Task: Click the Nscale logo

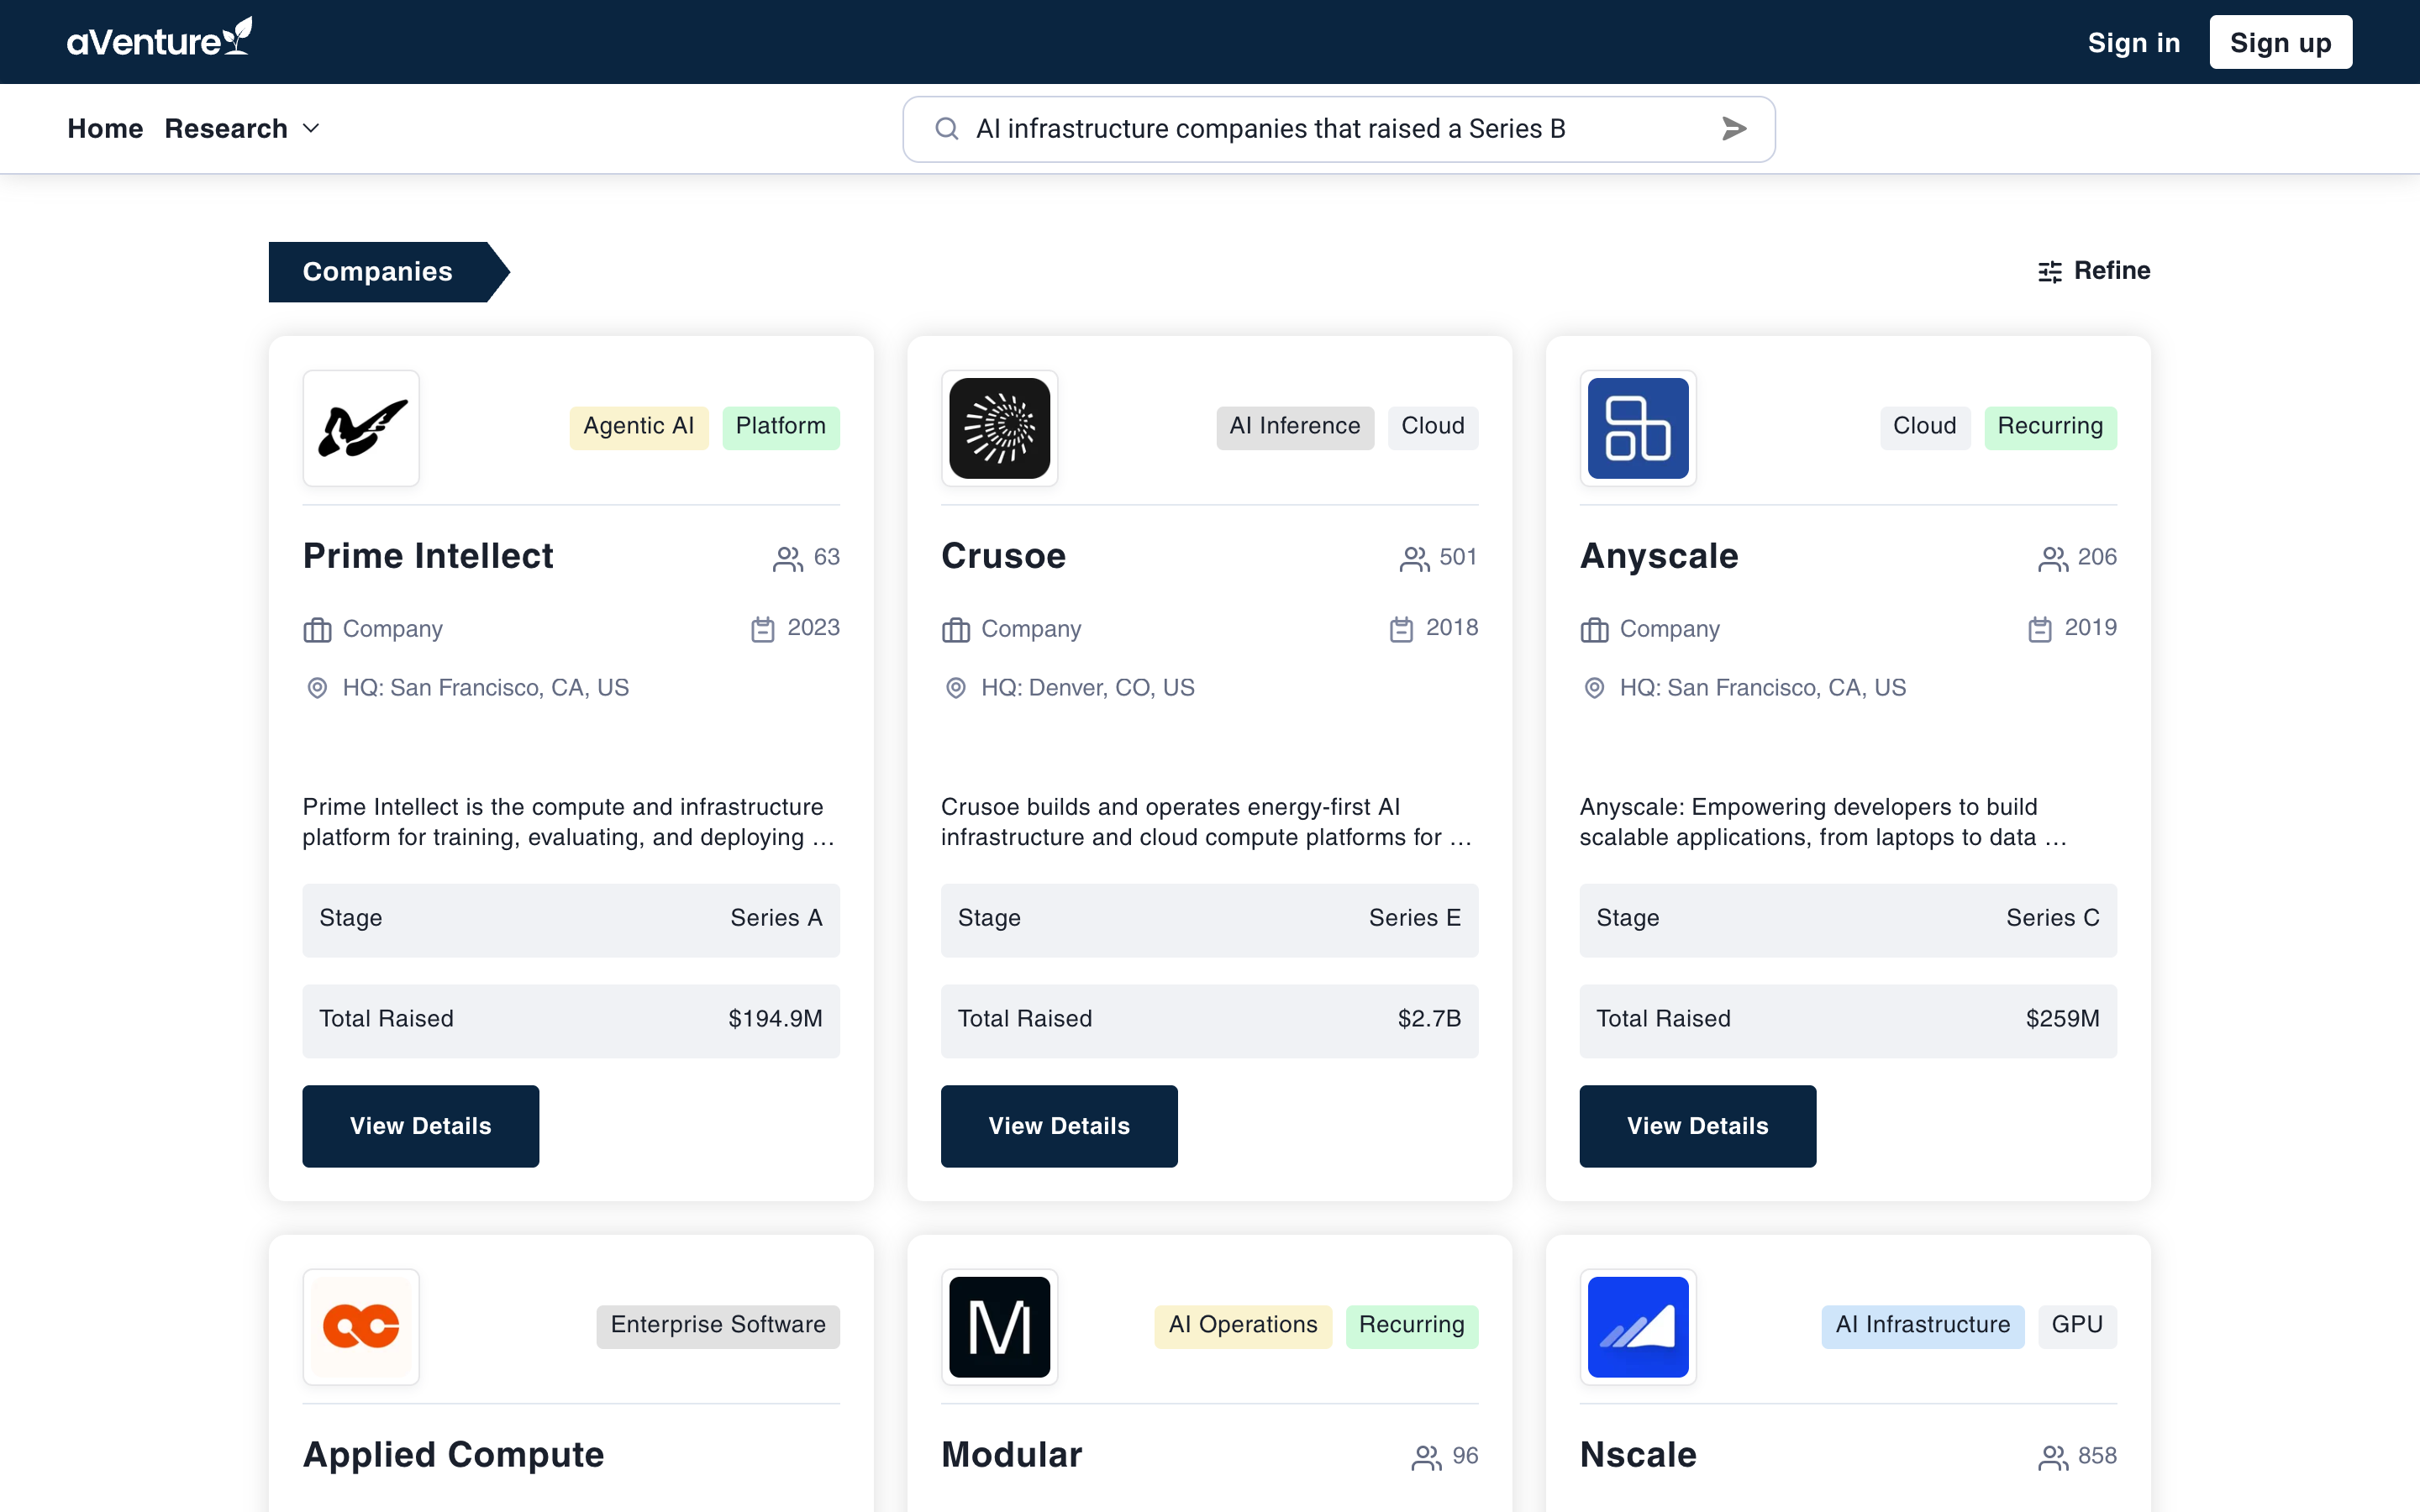Action: (x=1638, y=1327)
